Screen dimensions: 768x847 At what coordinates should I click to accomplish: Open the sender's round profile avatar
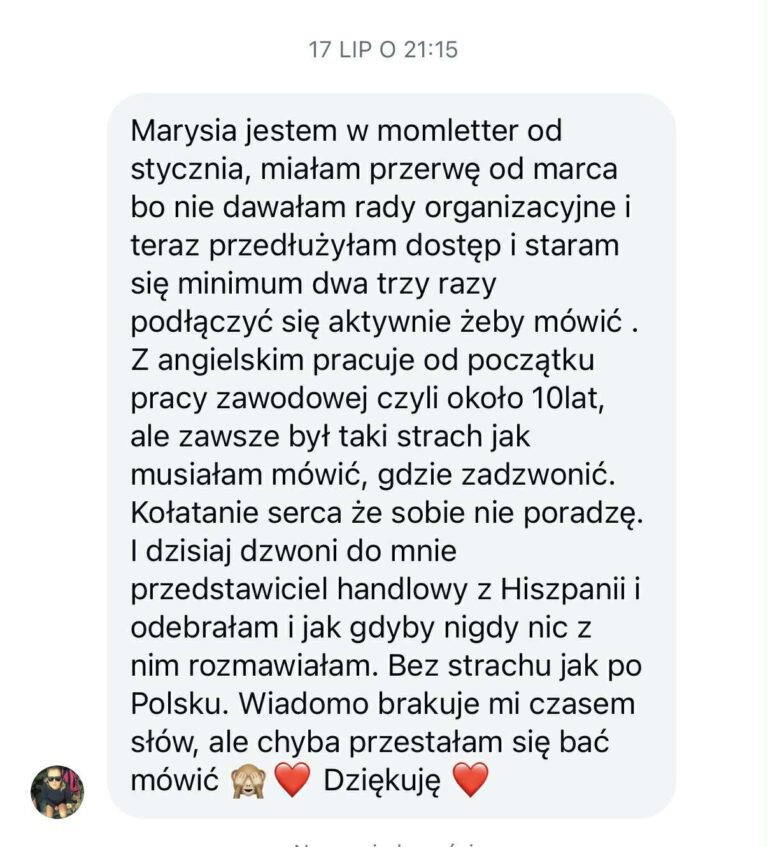click(x=57, y=791)
